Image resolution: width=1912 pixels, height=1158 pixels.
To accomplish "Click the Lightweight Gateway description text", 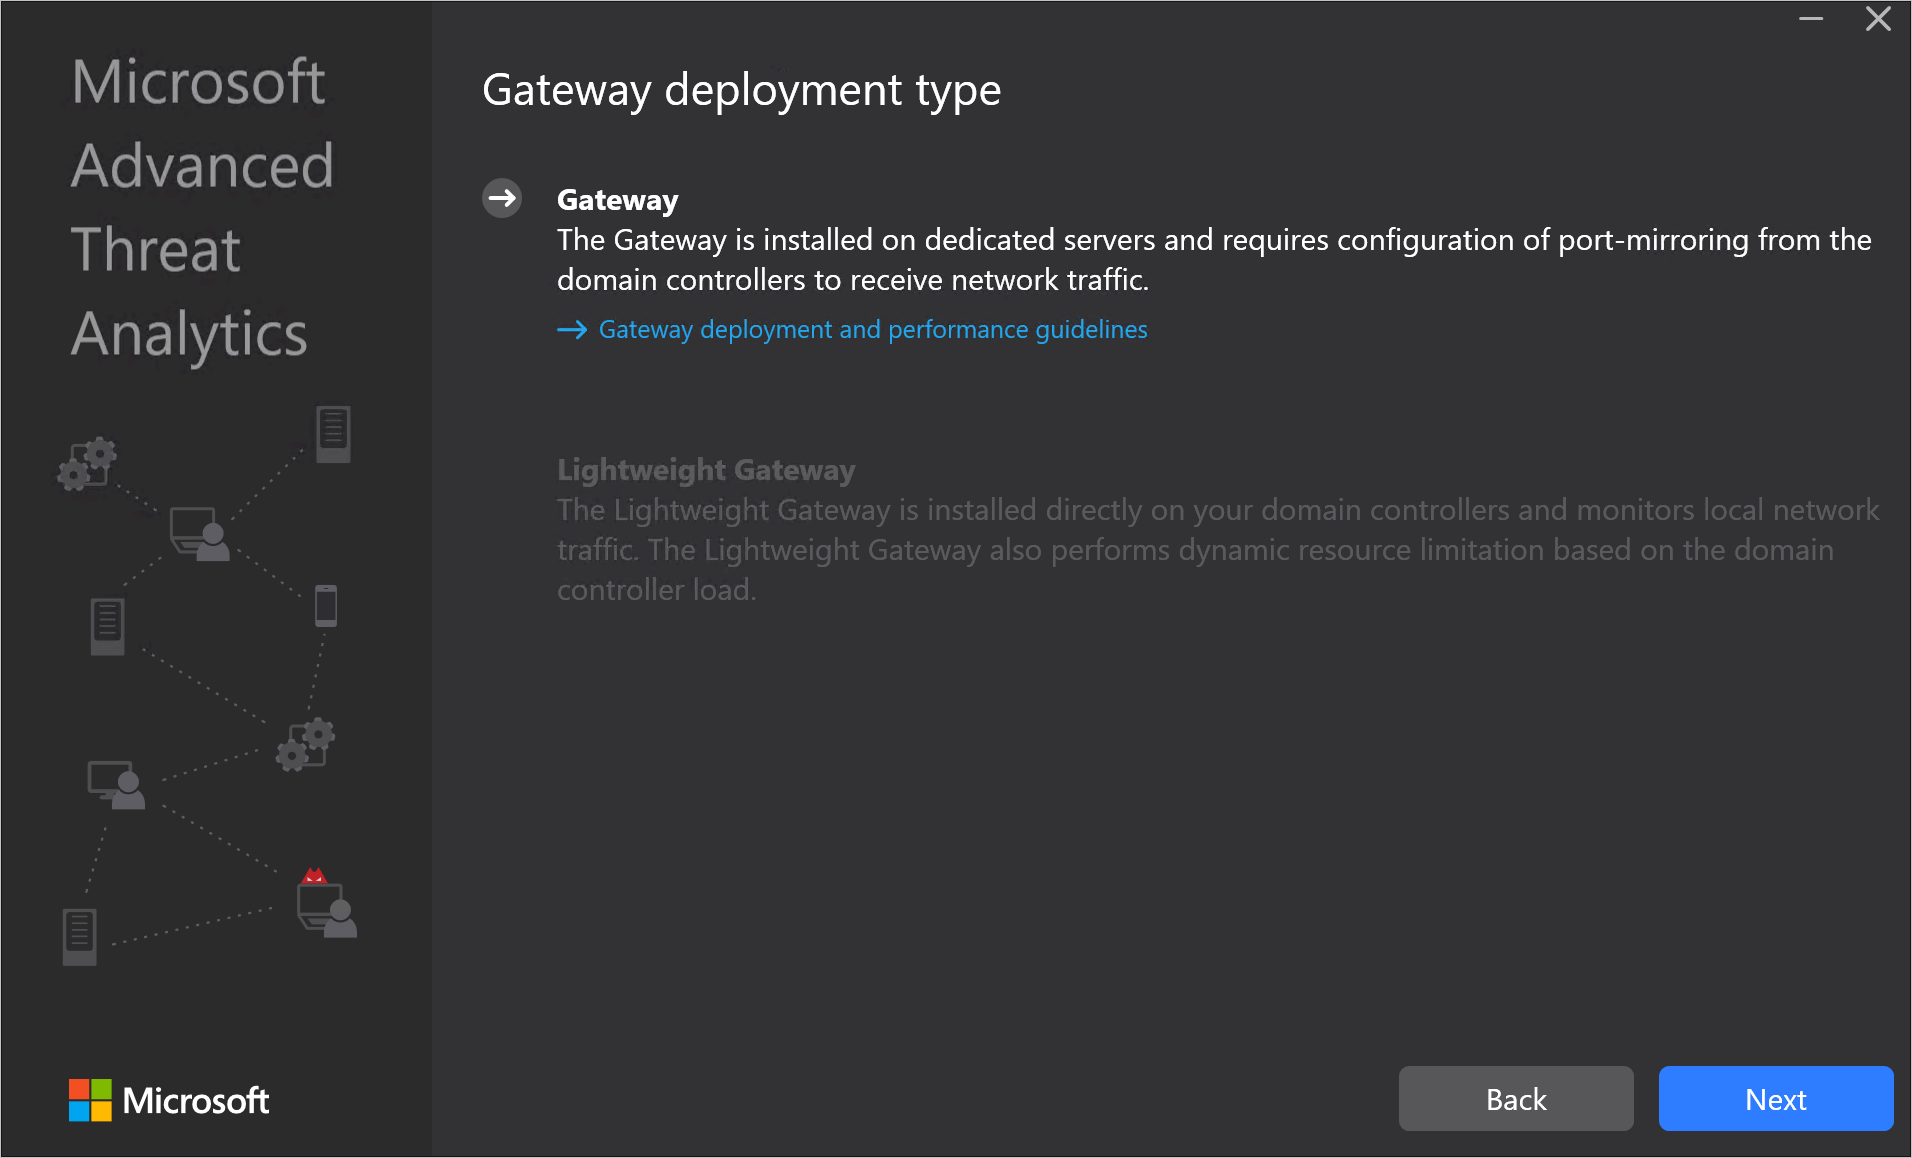I will [1218, 550].
